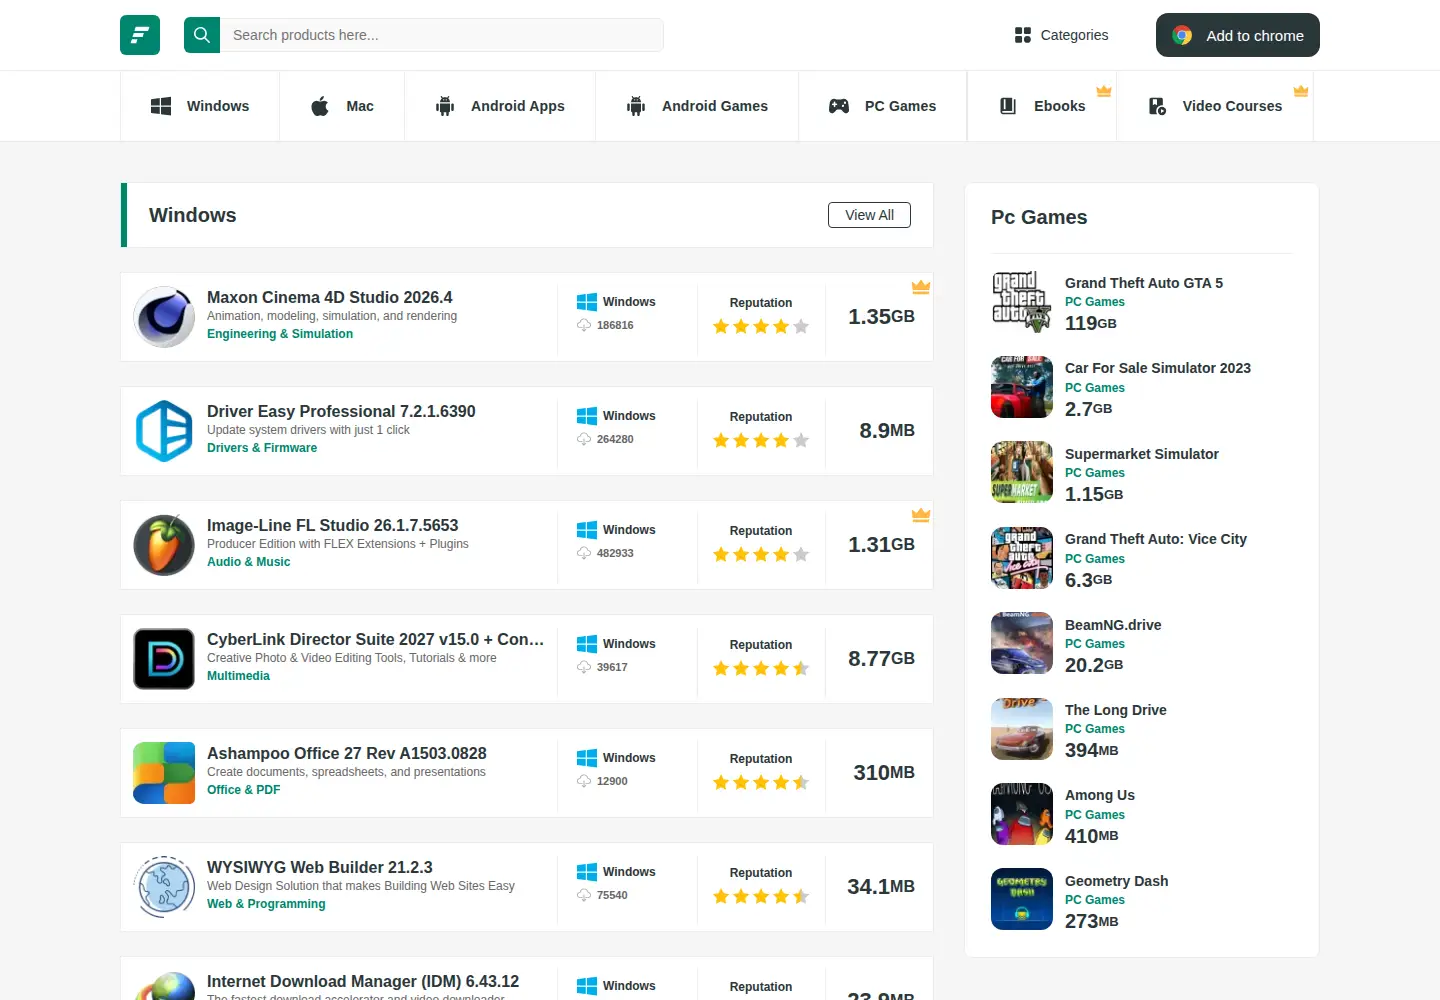Click the Ashampoo Office icon
The image size is (1440, 1000).
(164, 773)
